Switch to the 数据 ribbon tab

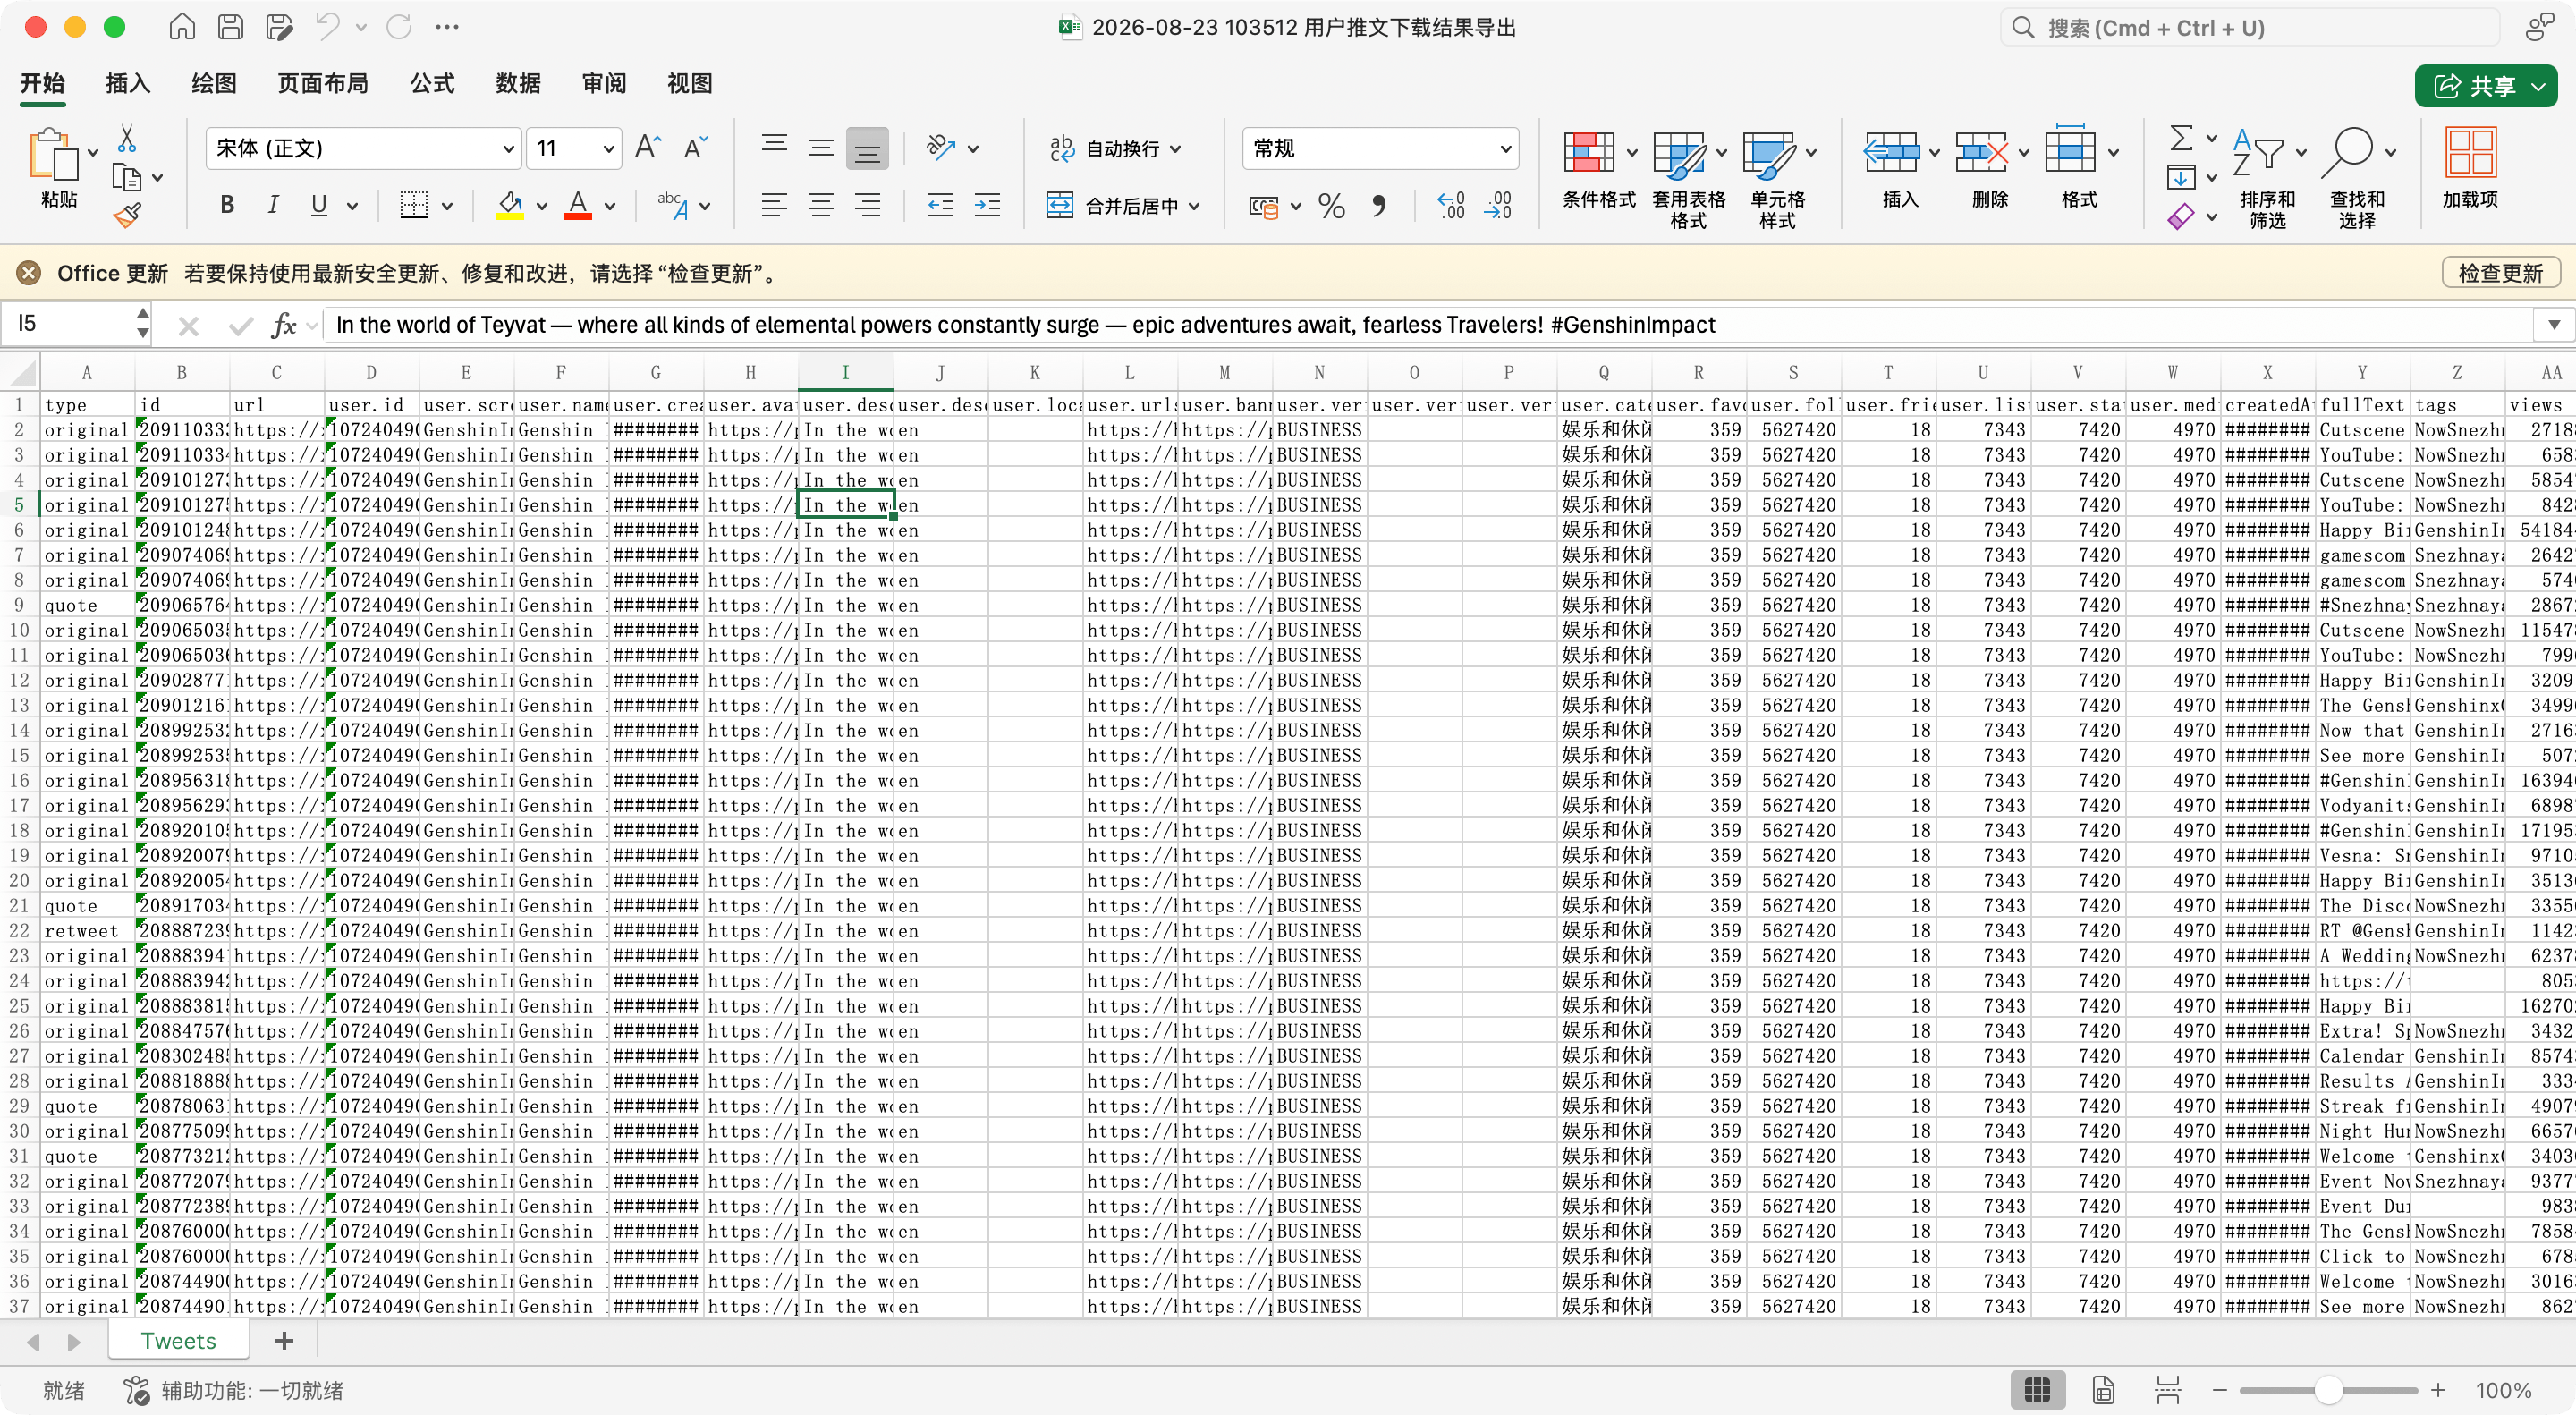tap(518, 84)
